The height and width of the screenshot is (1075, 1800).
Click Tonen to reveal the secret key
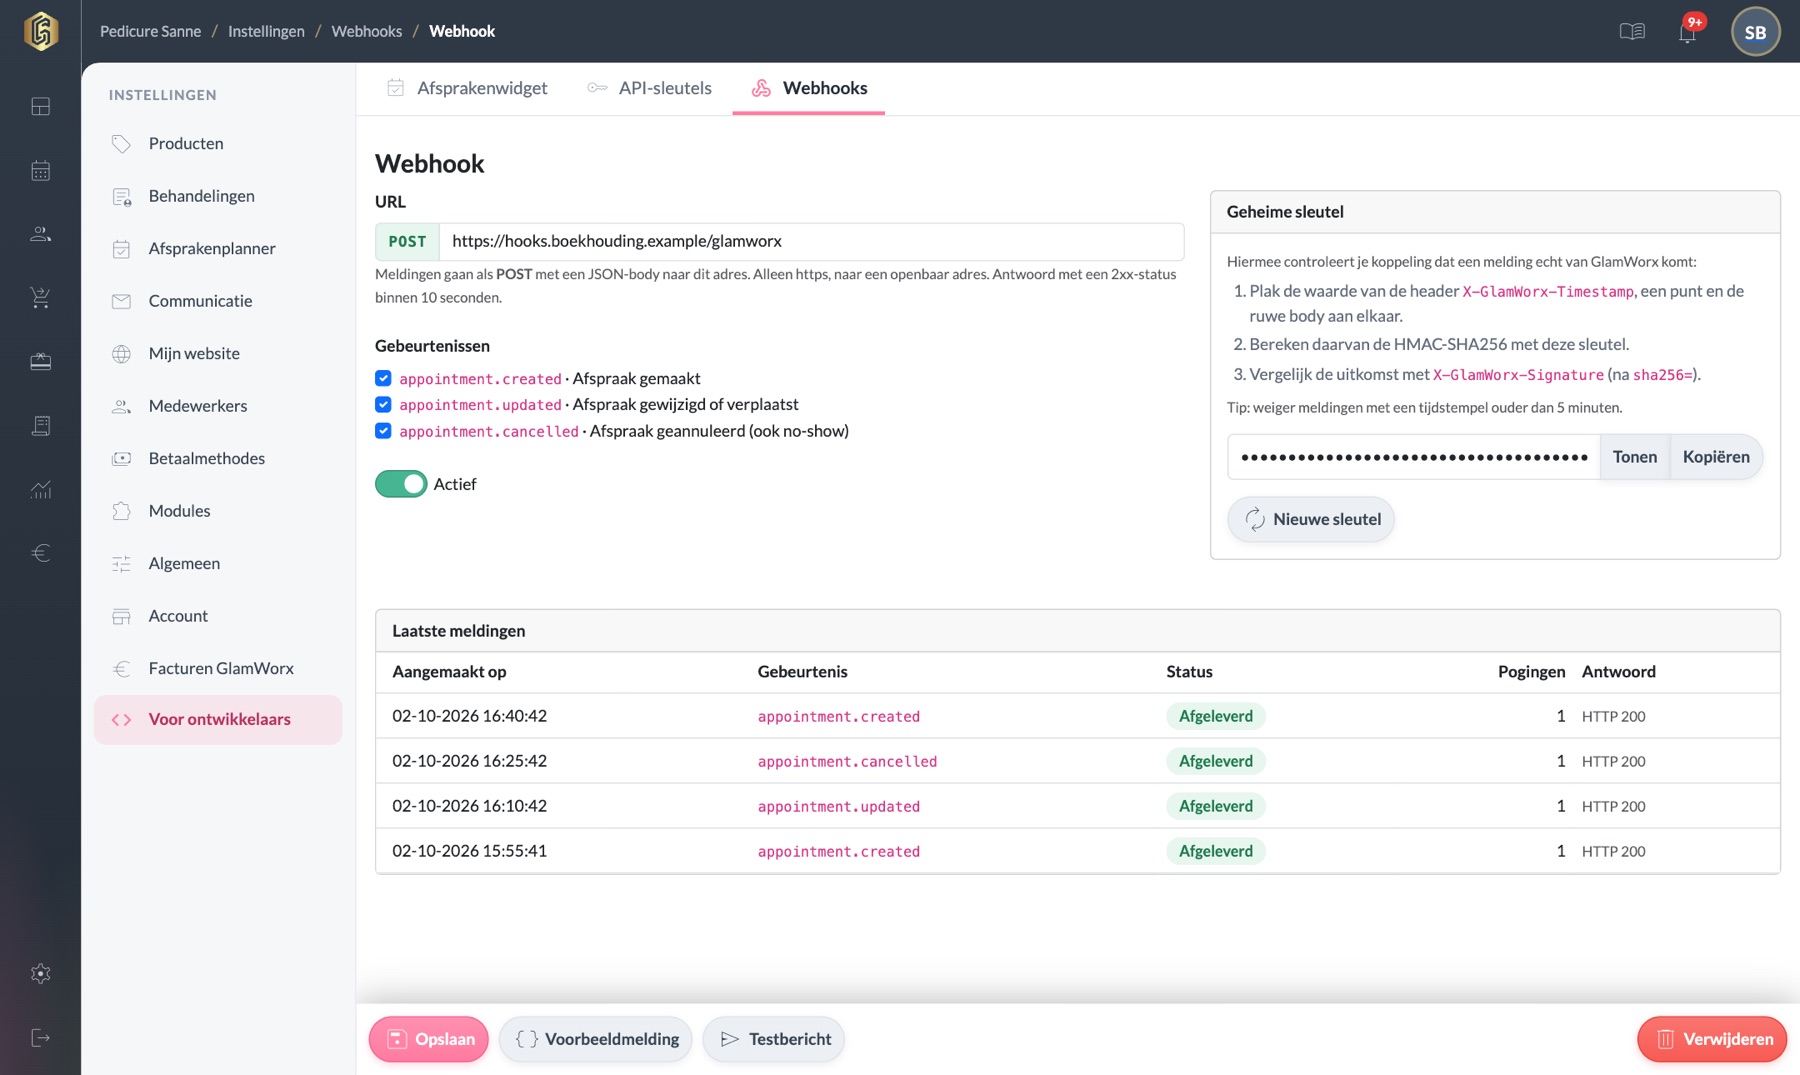[1635, 457]
